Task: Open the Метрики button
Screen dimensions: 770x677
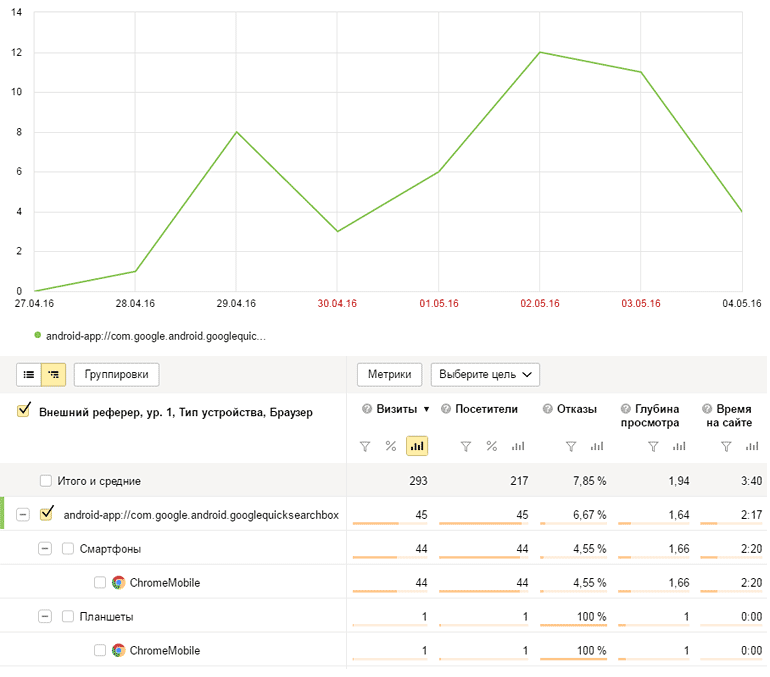Action: coord(390,375)
